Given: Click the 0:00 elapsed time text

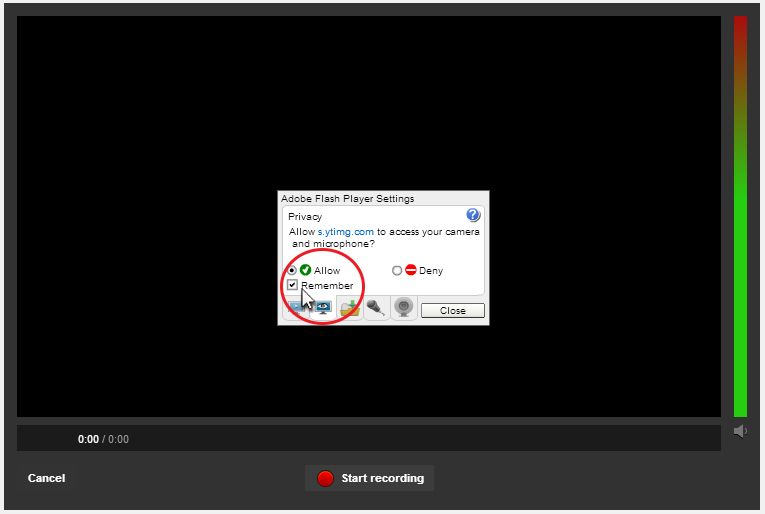Looking at the screenshot, I should 88,439.
